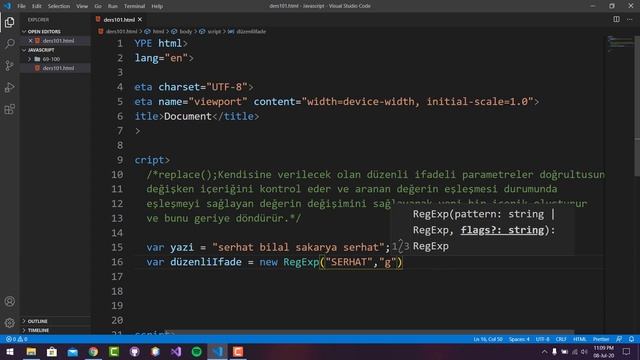The height and width of the screenshot is (360, 640).
Task: Click the düzenliIfade breadcrumb segment
Action: tap(251, 31)
